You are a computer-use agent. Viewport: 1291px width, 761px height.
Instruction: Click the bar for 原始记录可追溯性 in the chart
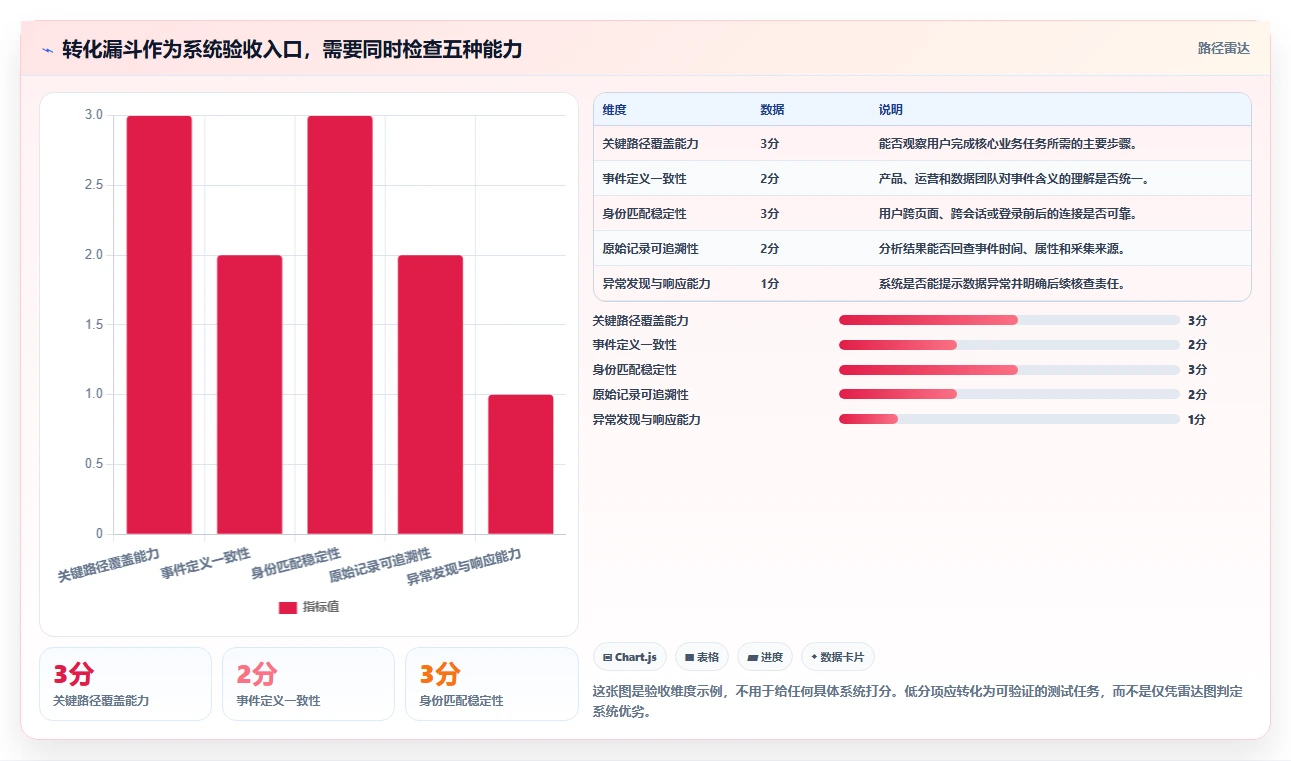point(430,394)
